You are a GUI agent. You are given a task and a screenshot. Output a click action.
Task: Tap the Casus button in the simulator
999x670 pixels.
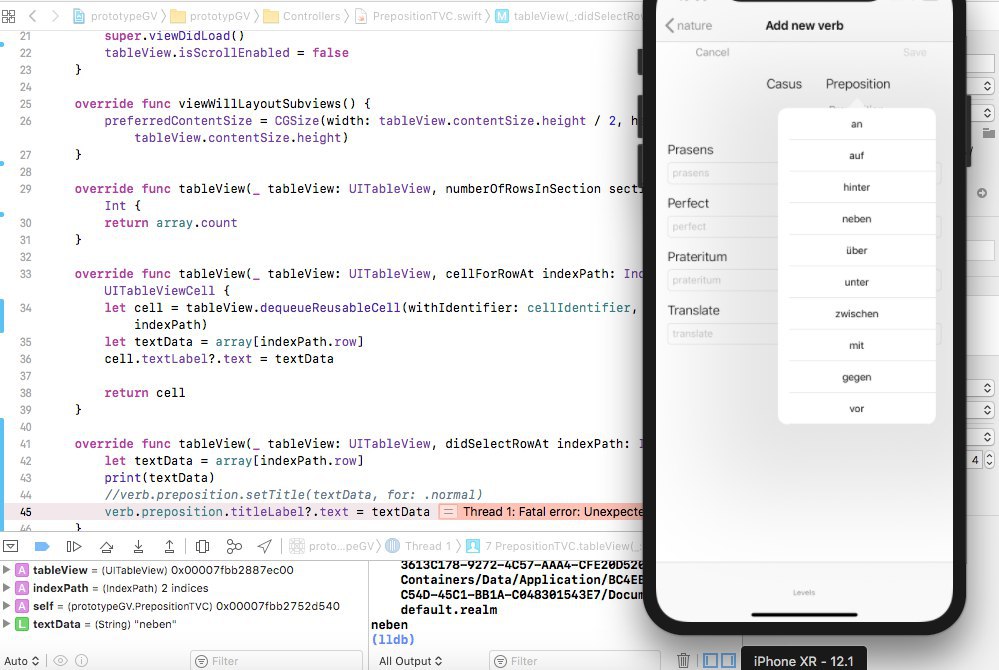(784, 84)
